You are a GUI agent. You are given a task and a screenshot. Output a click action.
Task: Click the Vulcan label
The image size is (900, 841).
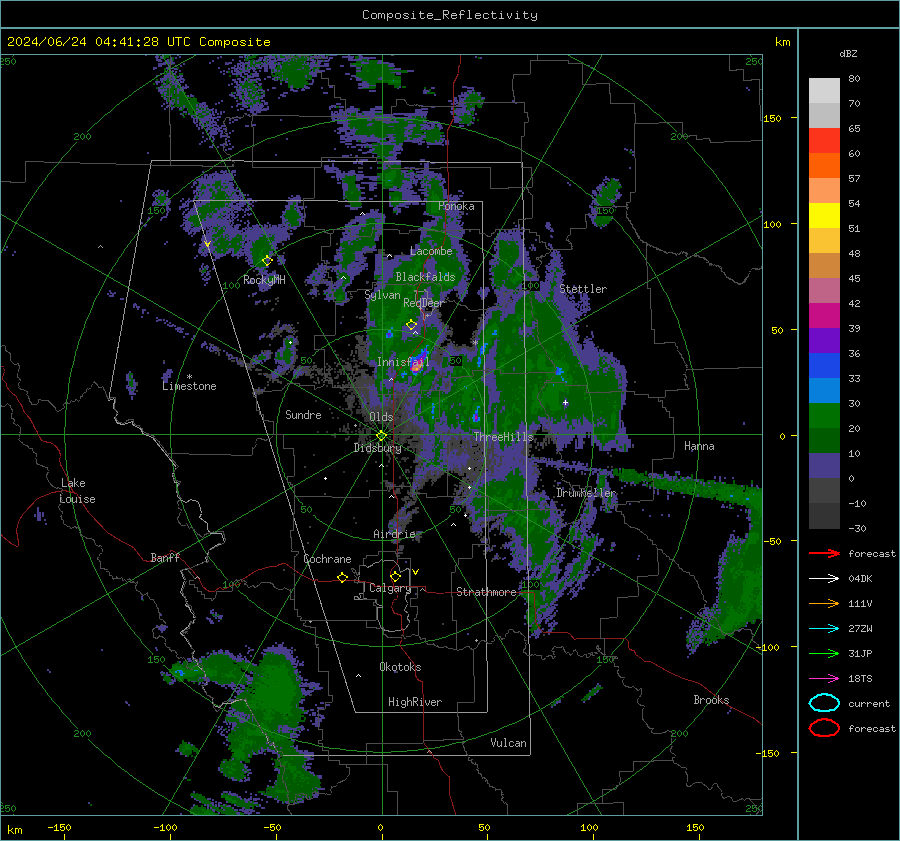pyautogui.click(x=509, y=743)
